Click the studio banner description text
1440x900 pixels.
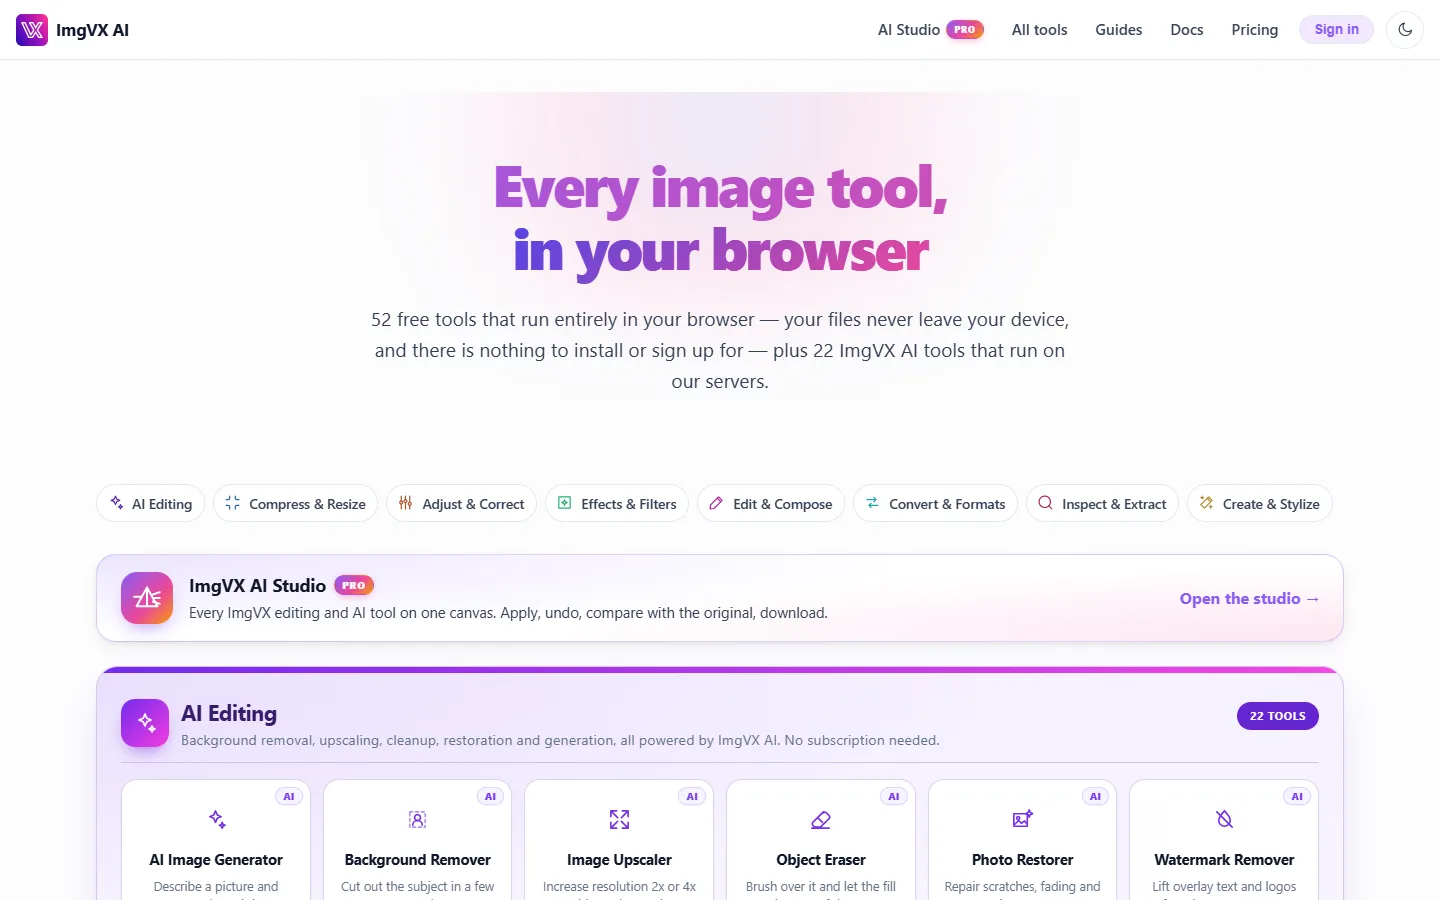(x=508, y=613)
